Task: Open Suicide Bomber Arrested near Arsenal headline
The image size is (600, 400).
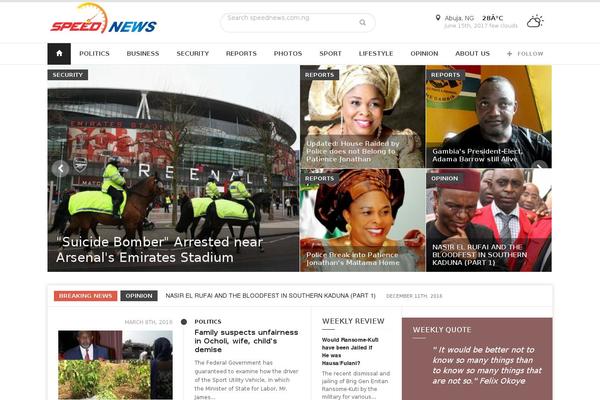Action: (x=160, y=250)
